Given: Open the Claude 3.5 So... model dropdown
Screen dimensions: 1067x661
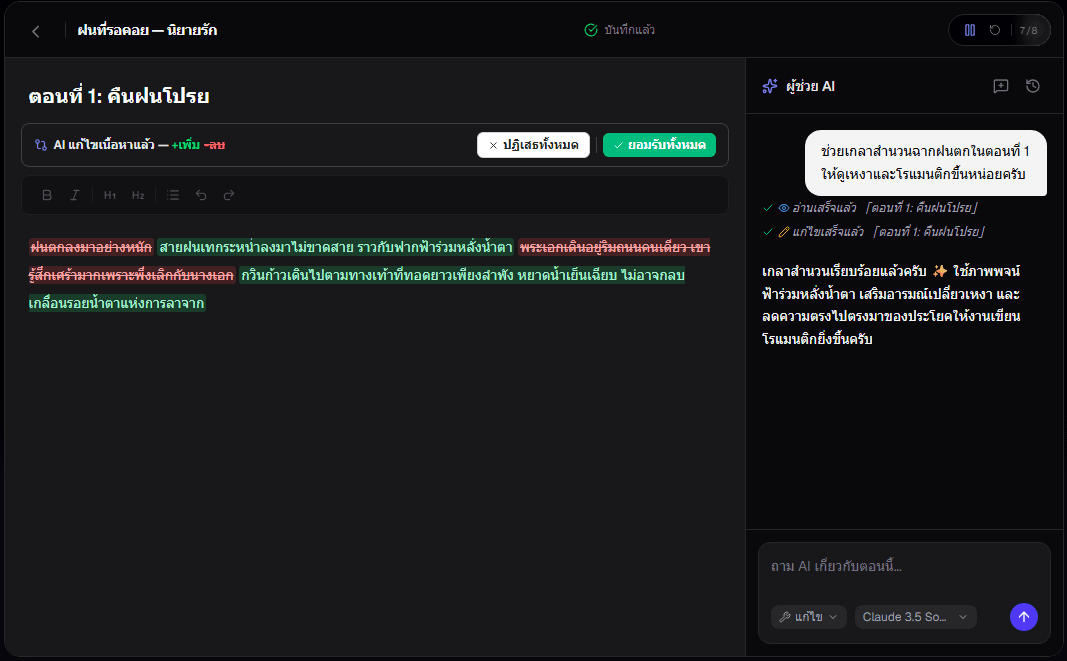Looking at the screenshot, I should (915, 617).
